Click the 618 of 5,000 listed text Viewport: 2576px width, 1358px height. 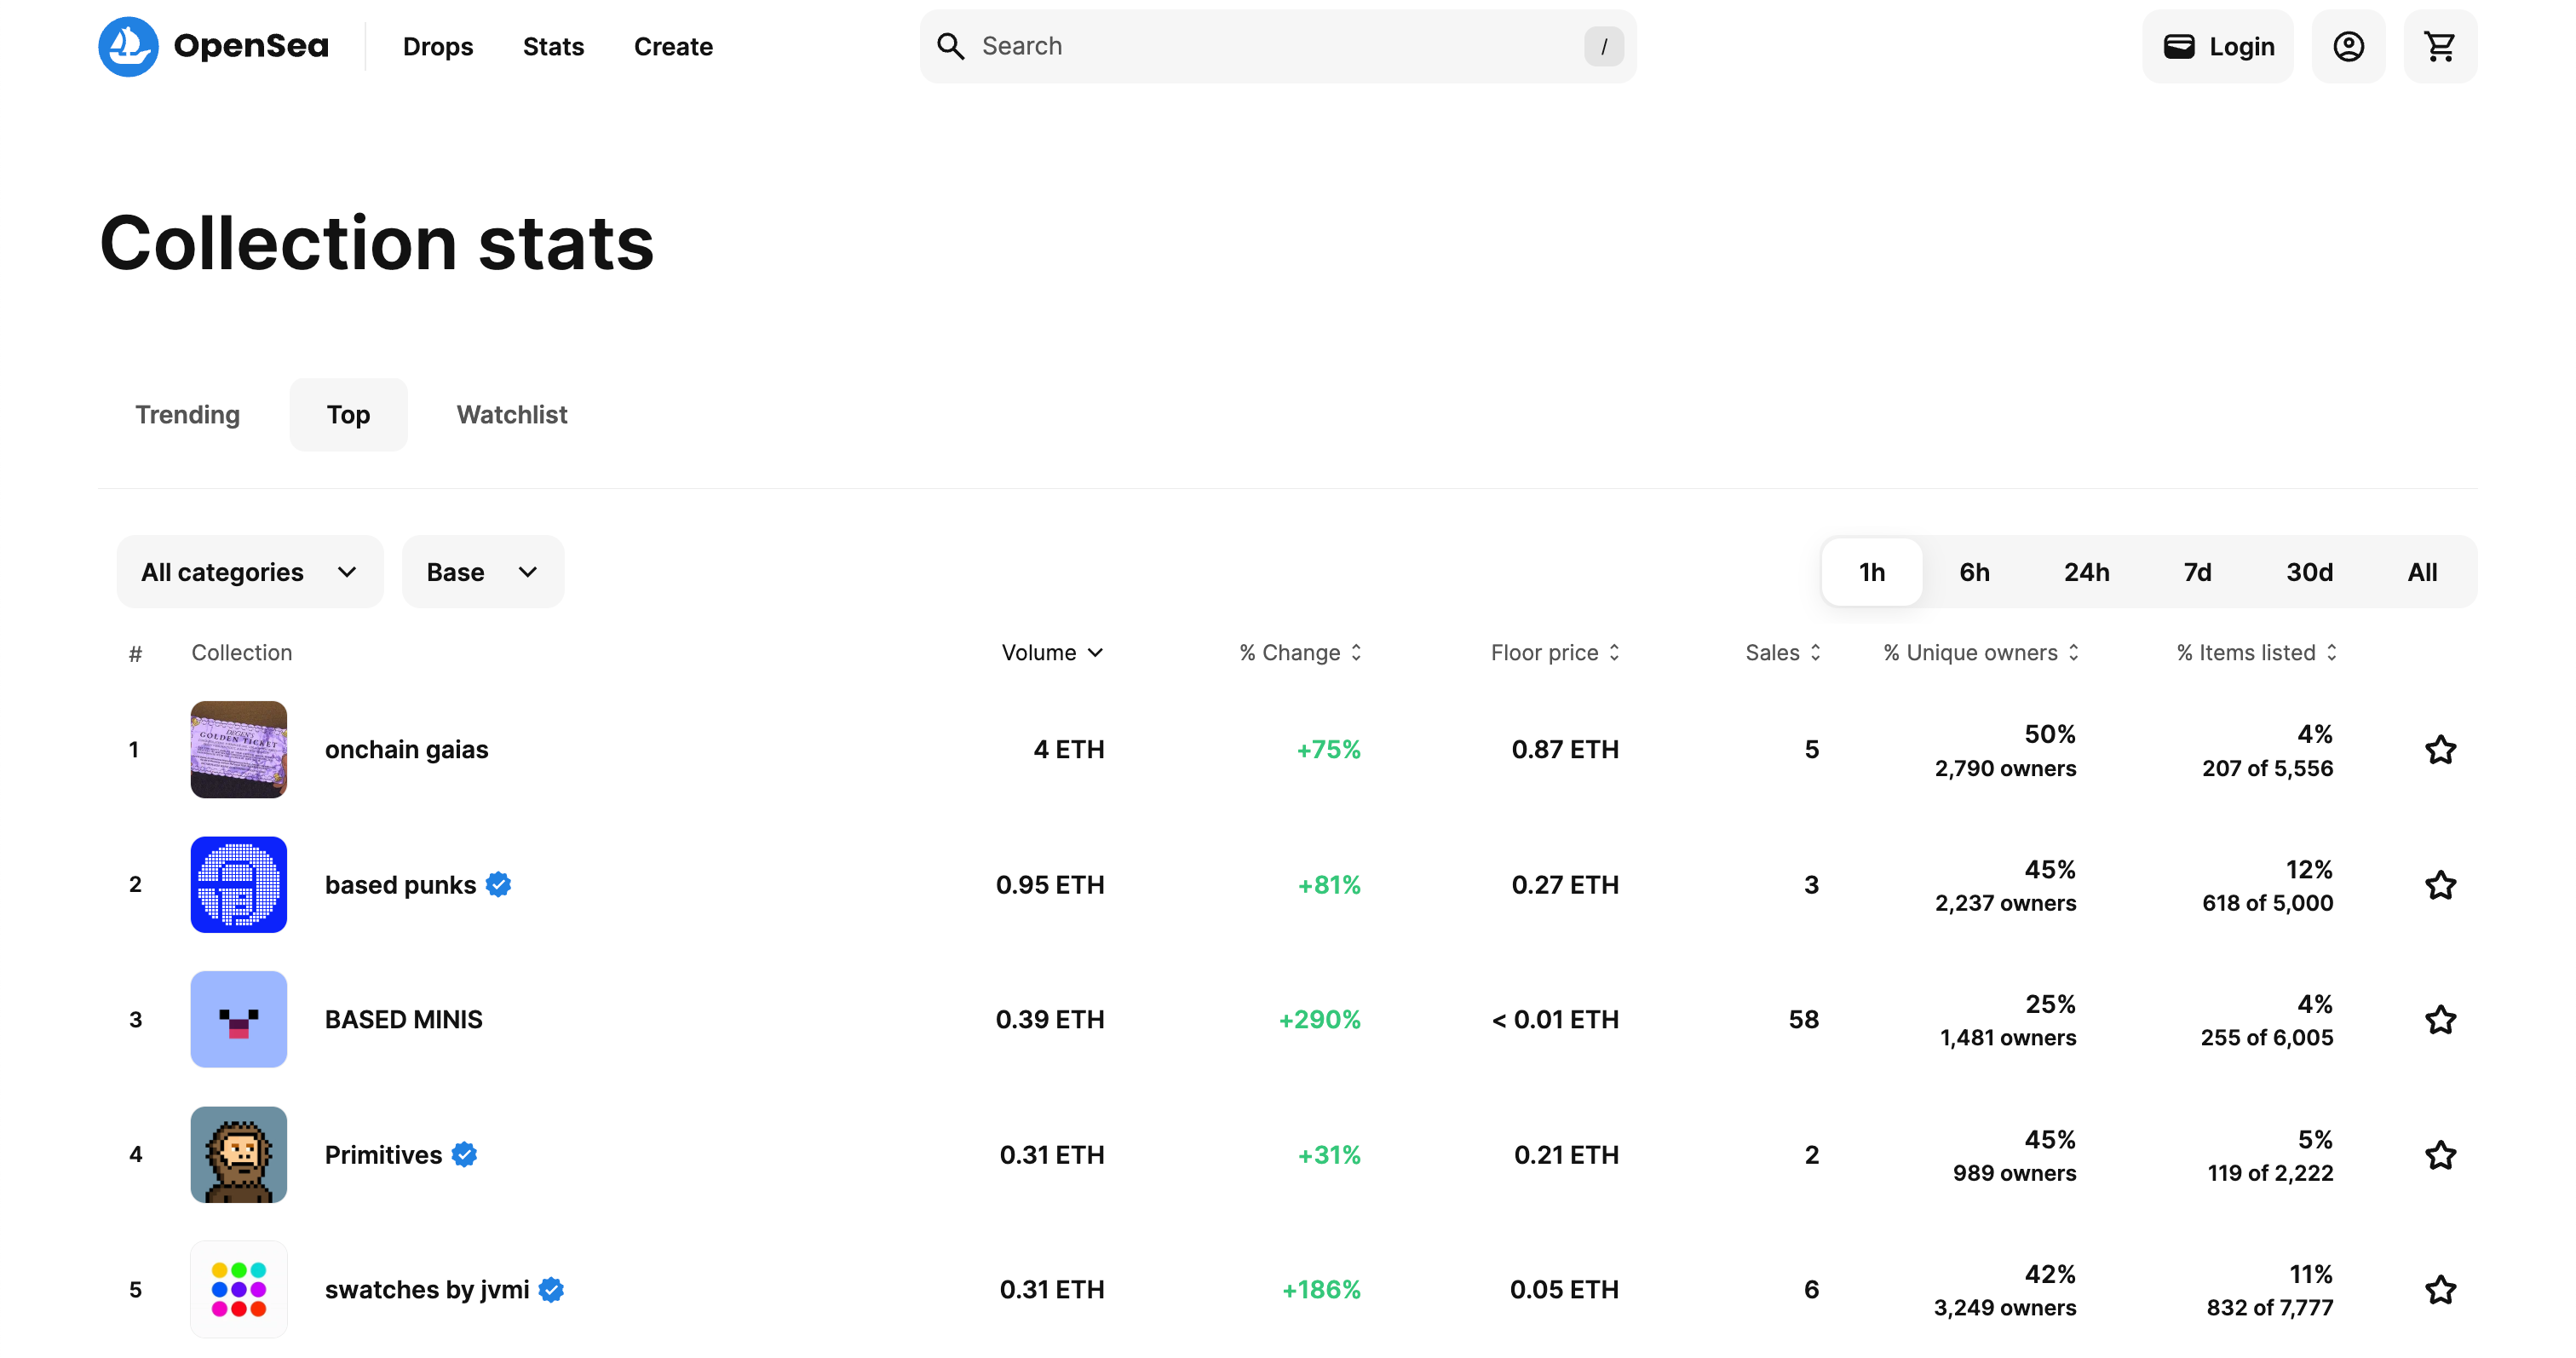click(x=2267, y=904)
